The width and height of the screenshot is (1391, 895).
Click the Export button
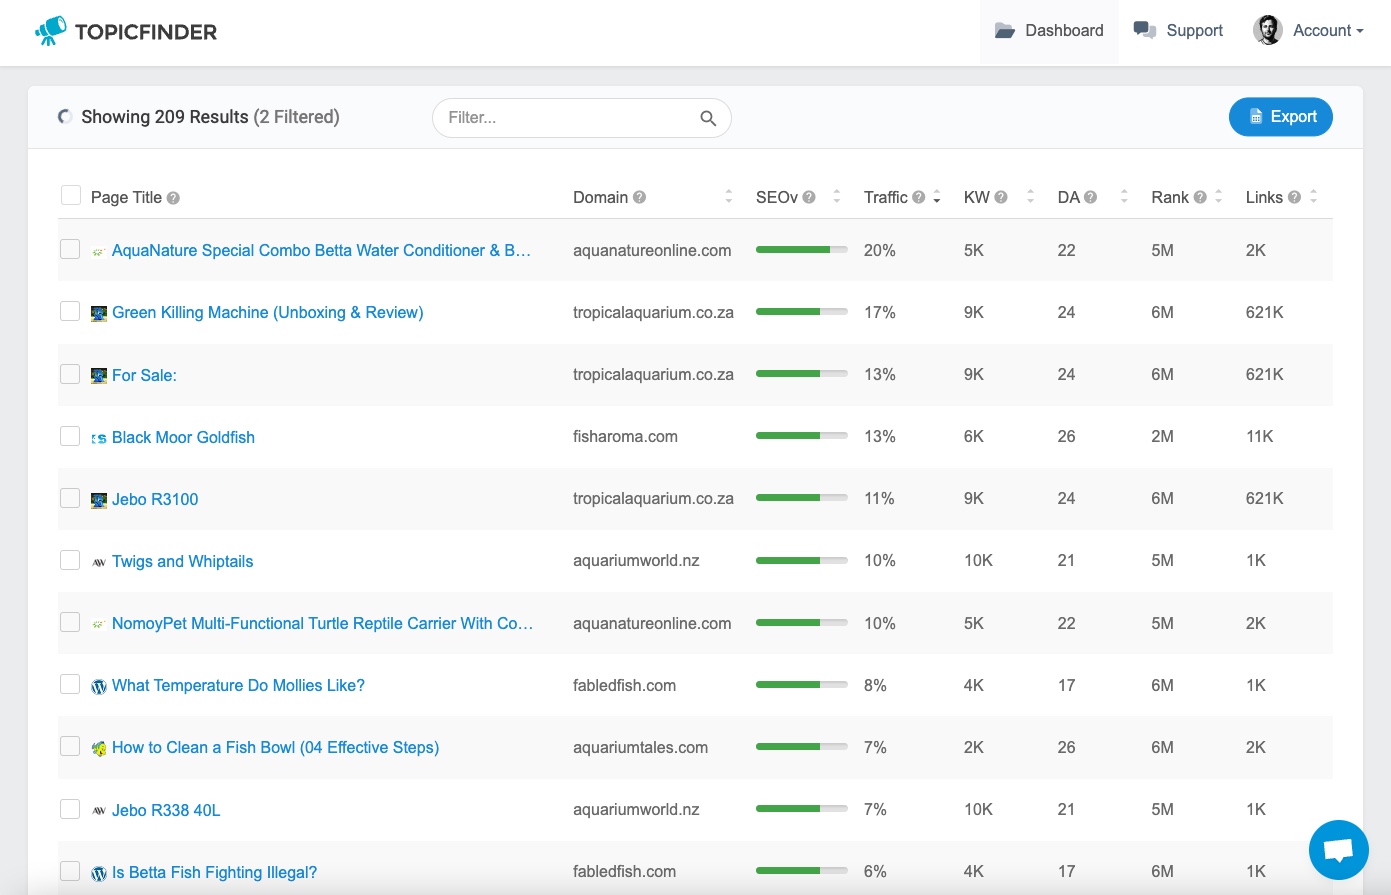click(x=1281, y=117)
